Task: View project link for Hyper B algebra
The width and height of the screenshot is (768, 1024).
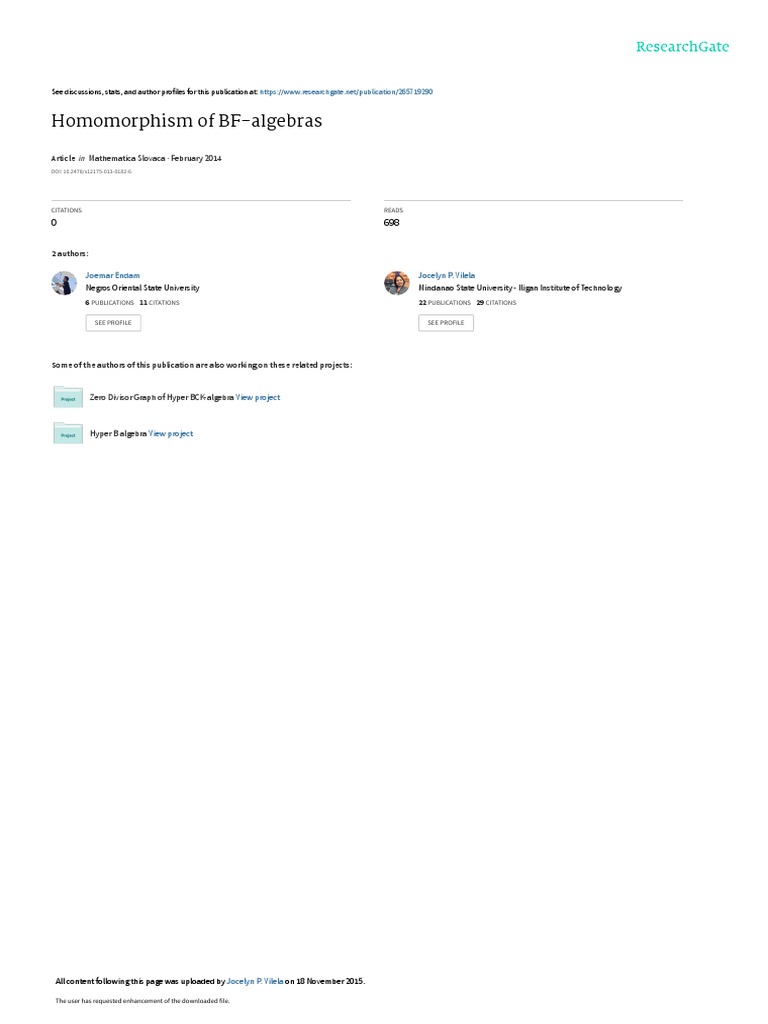Action: (170, 434)
